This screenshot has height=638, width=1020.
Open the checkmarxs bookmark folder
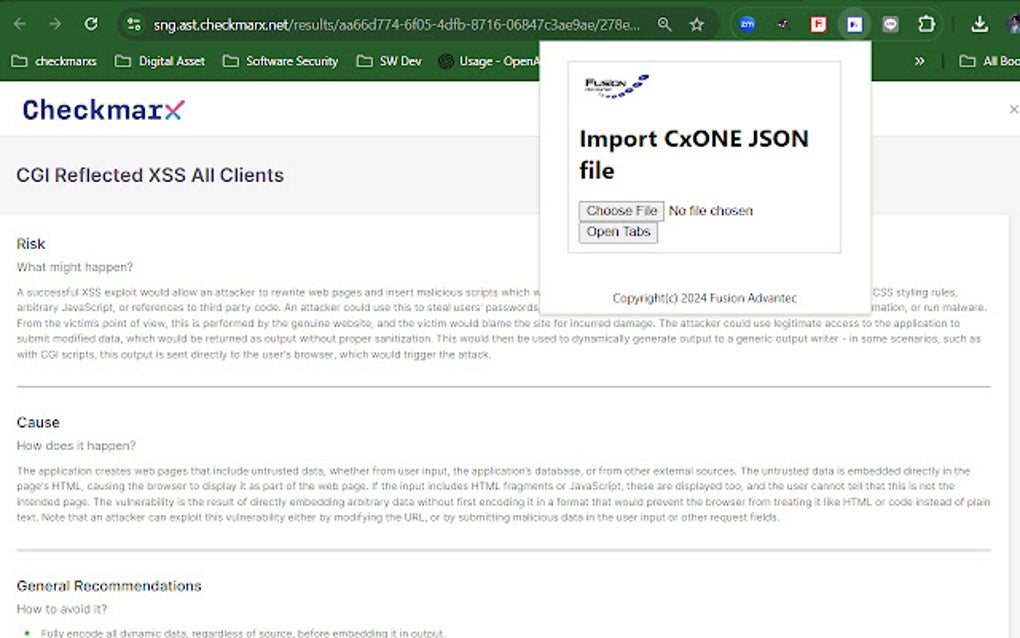coord(54,61)
